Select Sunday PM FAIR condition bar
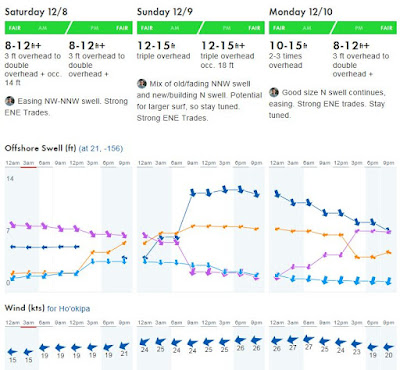The height and width of the screenshot is (370, 400). coord(232,28)
